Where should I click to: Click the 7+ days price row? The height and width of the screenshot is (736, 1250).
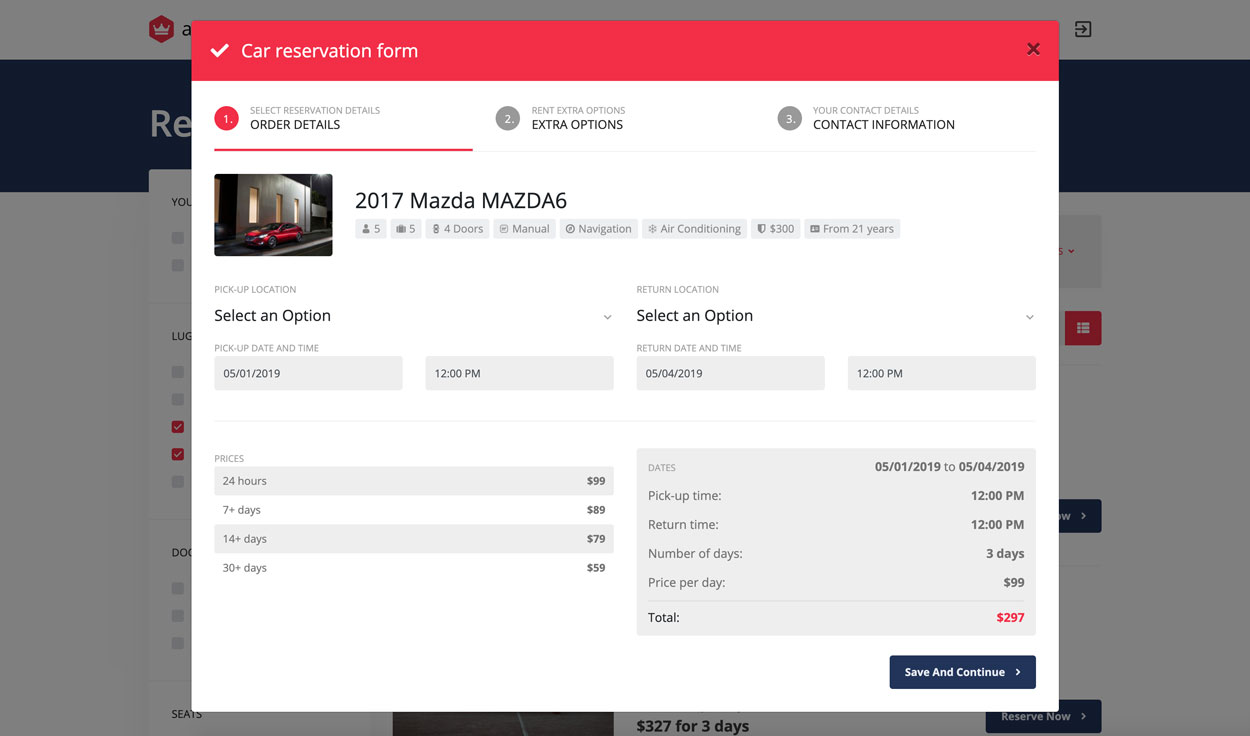(414, 510)
